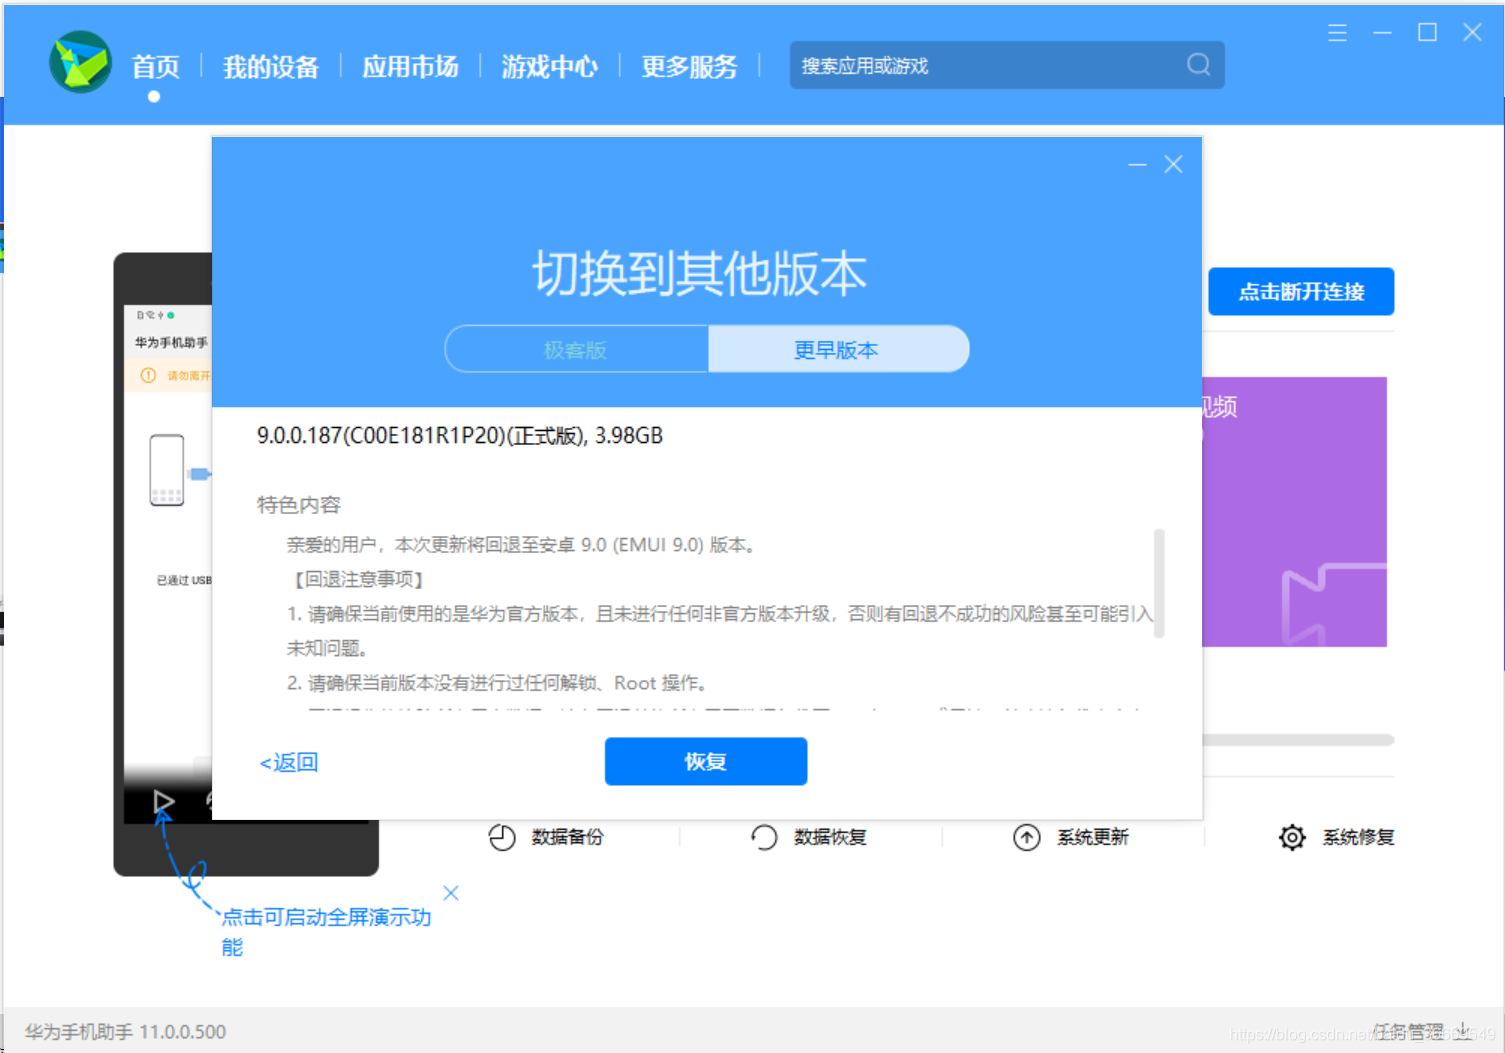
Task: Dismiss the fullscreen demo tip with X
Action: [x=451, y=893]
